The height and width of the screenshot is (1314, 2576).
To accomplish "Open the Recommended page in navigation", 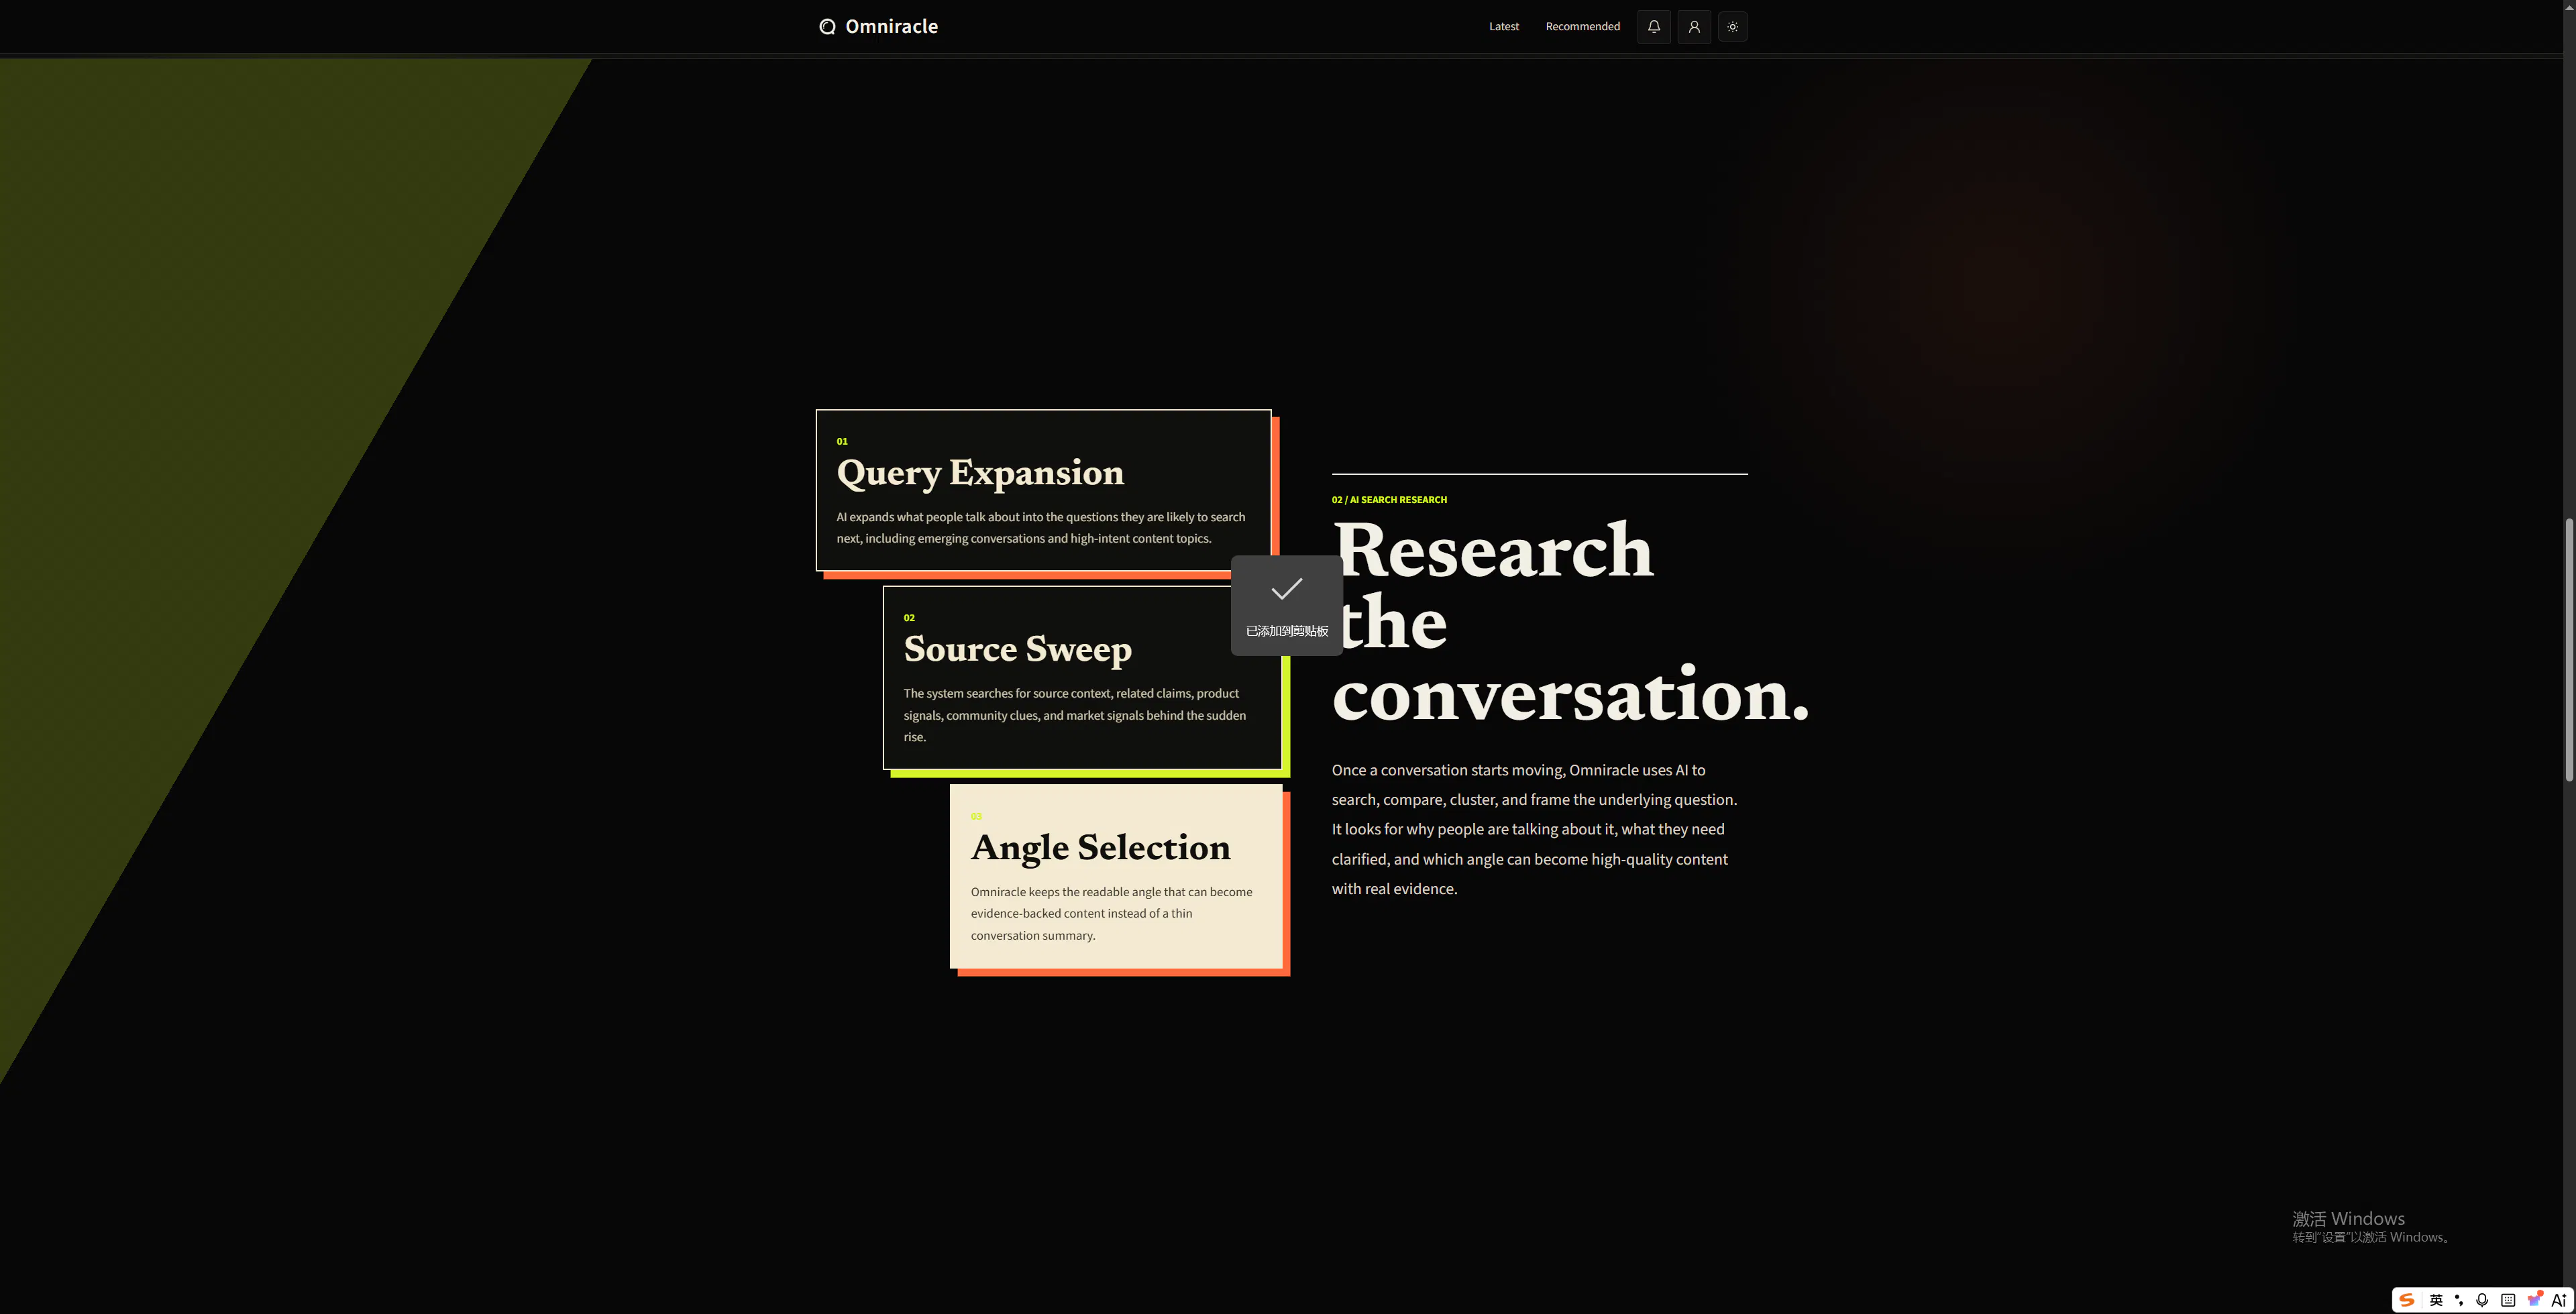I will click(x=1582, y=27).
